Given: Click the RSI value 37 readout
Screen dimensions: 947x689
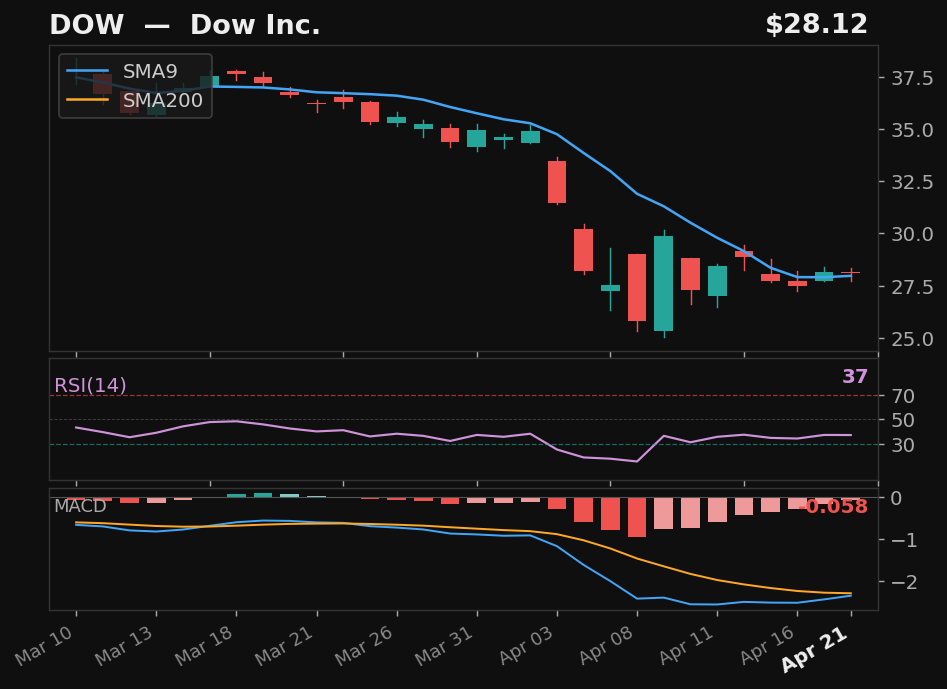Looking at the screenshot, I should pyautogui.click(x=855, y=377).
